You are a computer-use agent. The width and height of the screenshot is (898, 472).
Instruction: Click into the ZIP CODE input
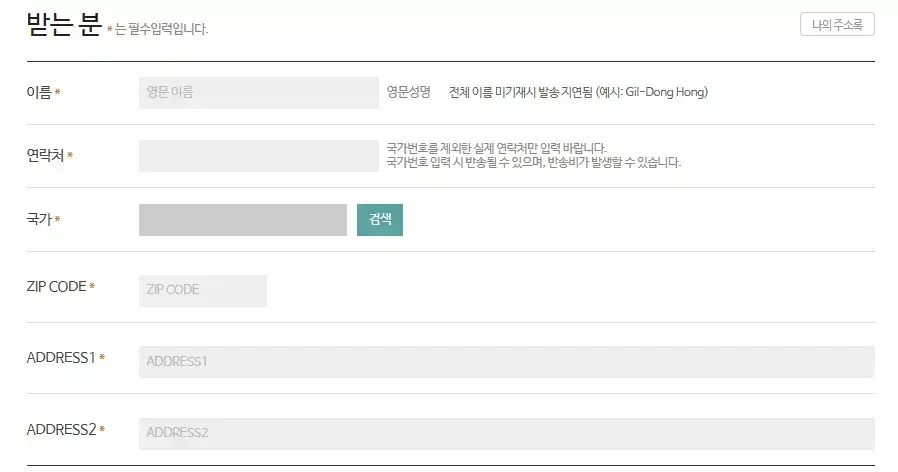coord(202,290)
